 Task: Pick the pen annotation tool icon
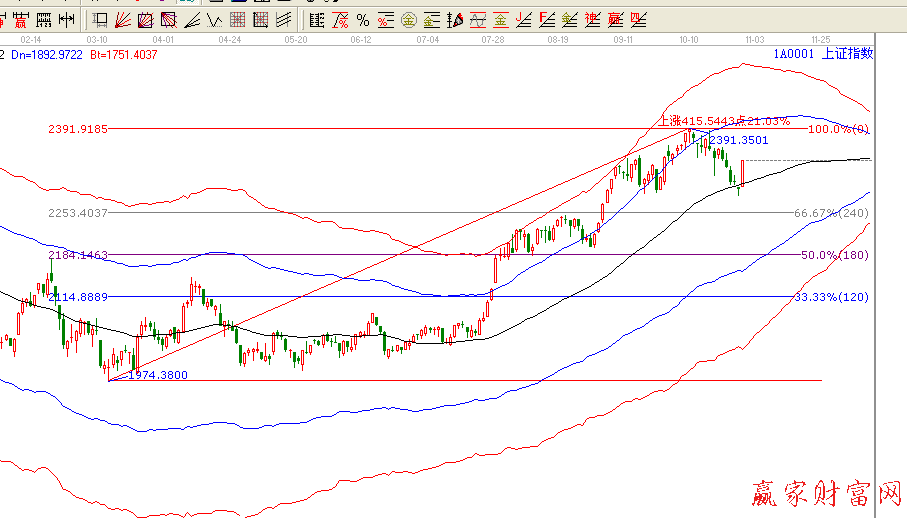pyautogui.click(x=455, y=19)
